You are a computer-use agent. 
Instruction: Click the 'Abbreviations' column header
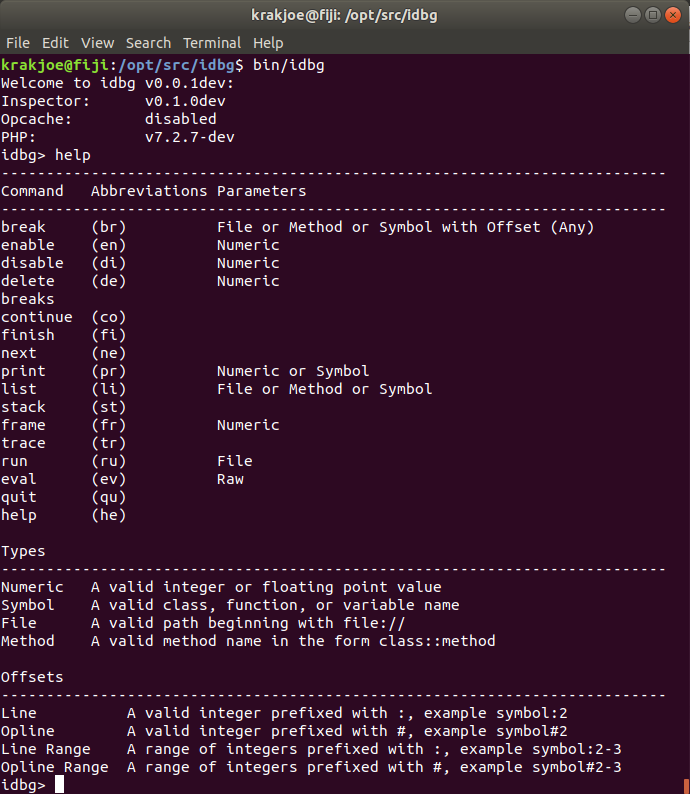pos(149,191)
